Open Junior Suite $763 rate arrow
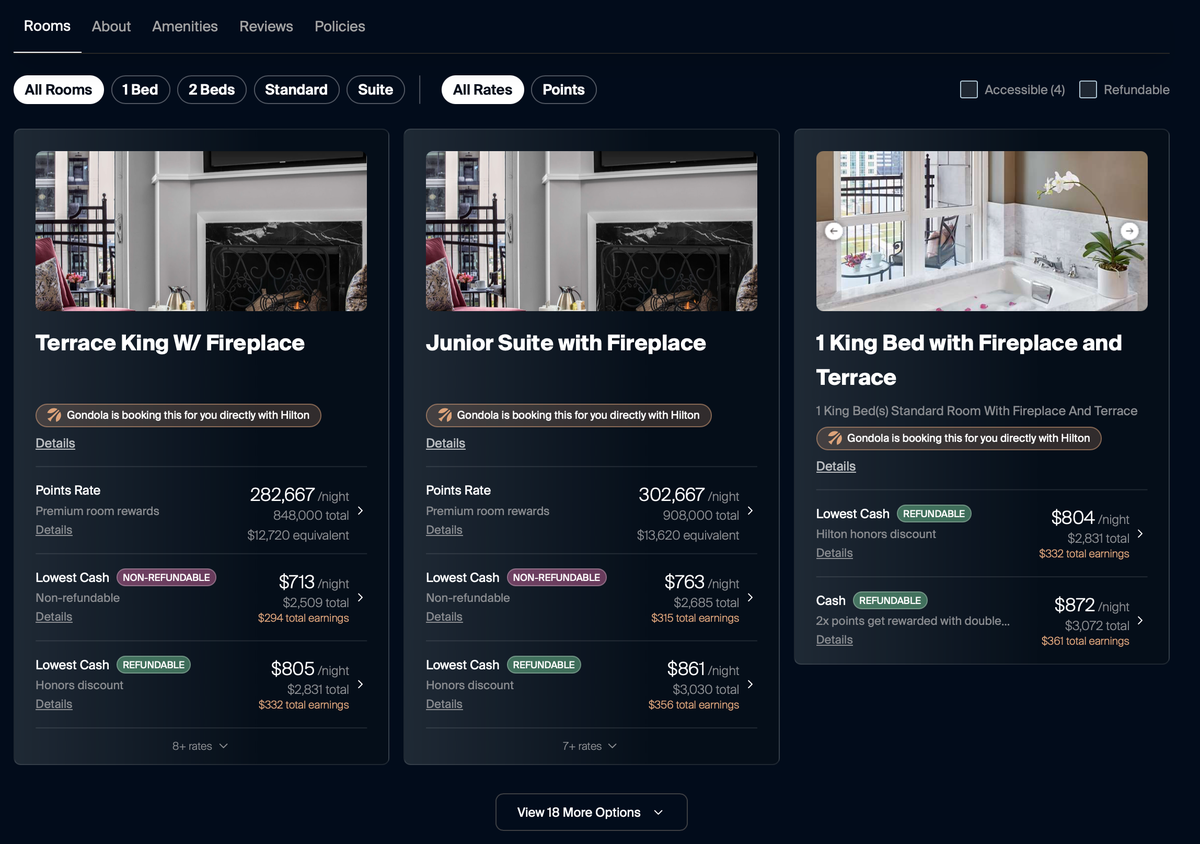The width and height of the screenshot is (1200, 844). (x=750, y=598)
